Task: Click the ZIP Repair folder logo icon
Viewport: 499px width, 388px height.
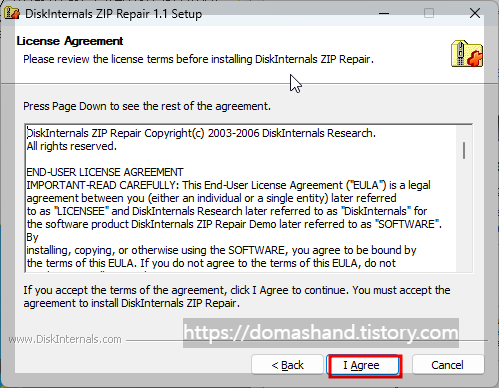Action: click(x=467, y=54)
